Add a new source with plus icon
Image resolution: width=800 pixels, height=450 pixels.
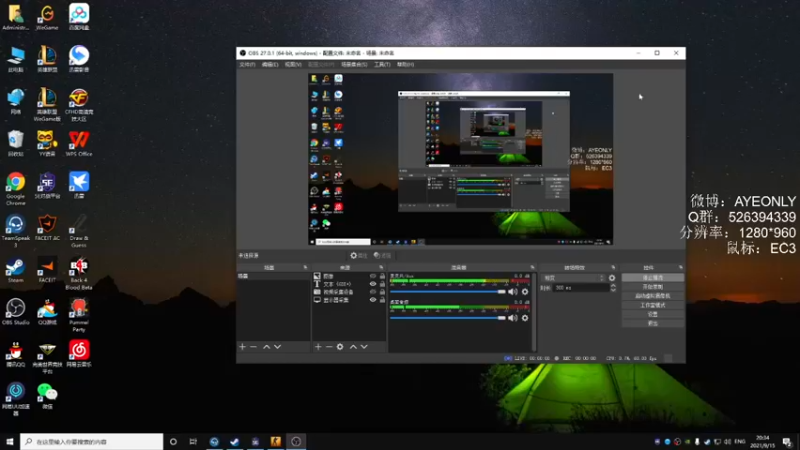coord(318,347)
